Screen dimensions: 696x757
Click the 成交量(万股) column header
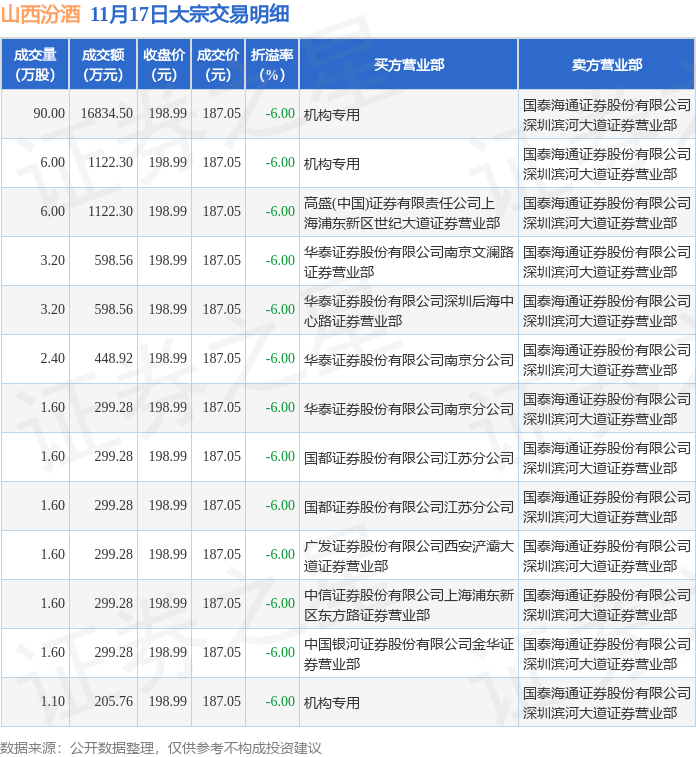click(x=35, y=65)
